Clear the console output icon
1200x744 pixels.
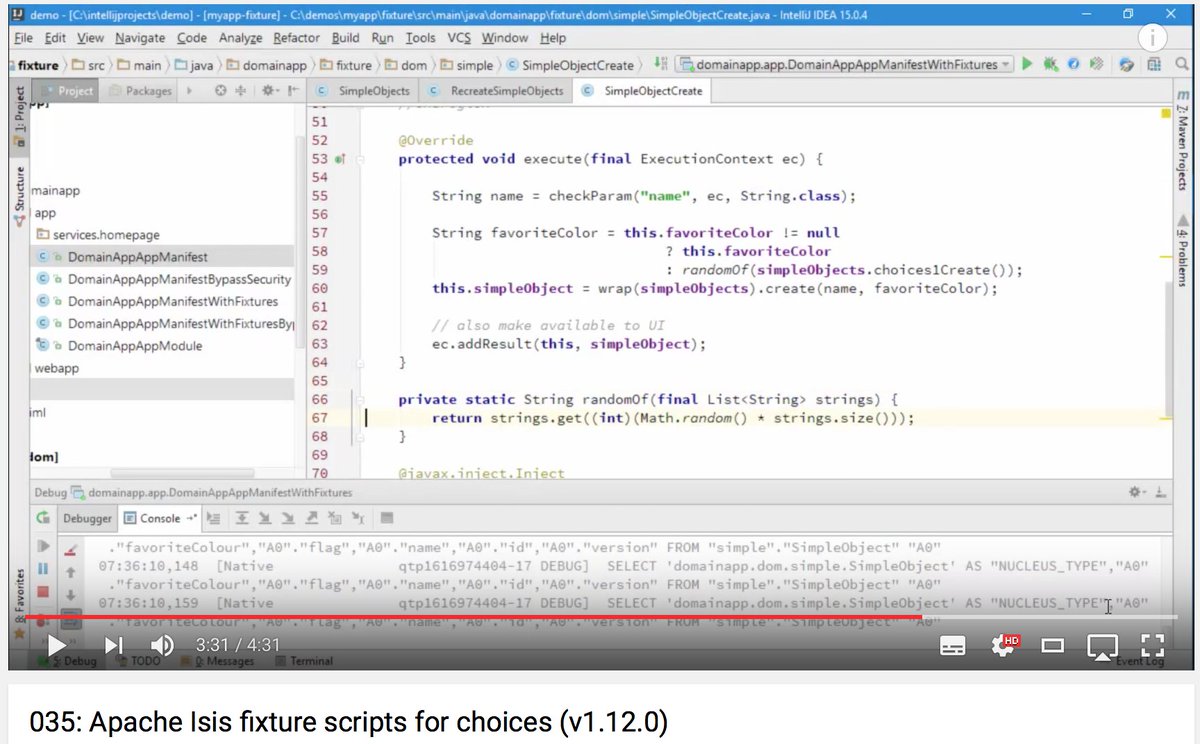point(70,549)
